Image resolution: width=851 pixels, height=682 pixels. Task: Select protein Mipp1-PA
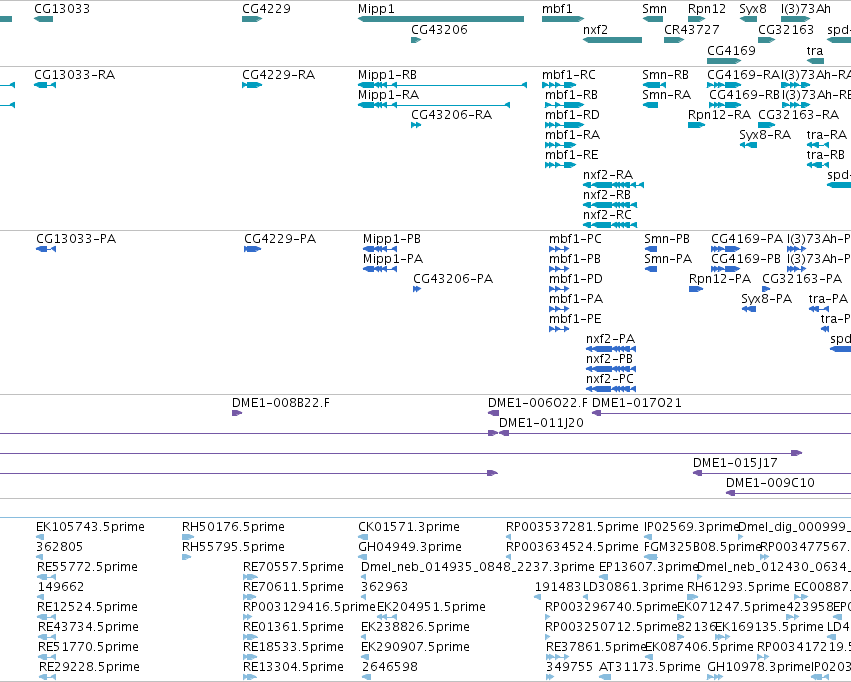point(393,259)
